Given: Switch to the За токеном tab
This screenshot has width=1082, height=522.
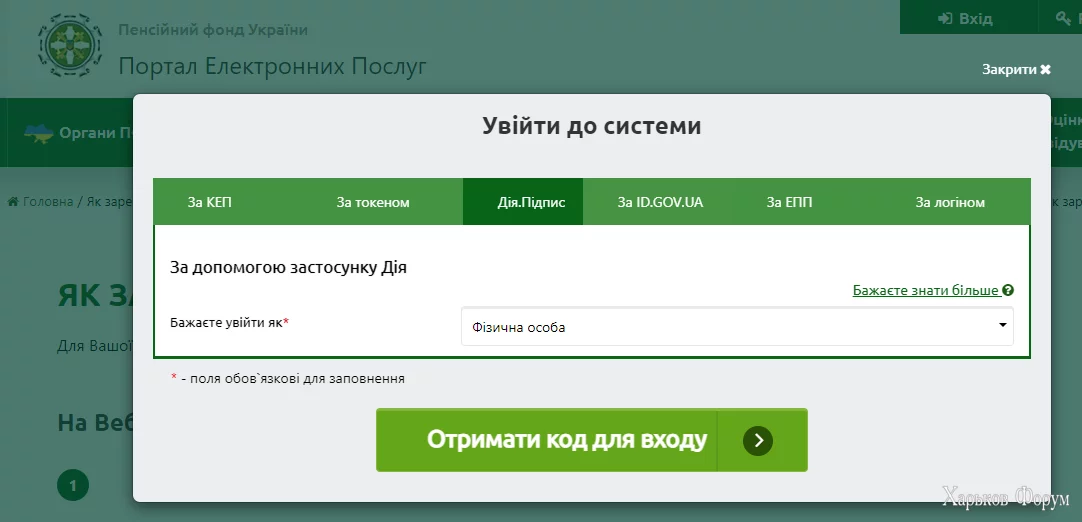Looking at the screenshot, I should [373, 202].
